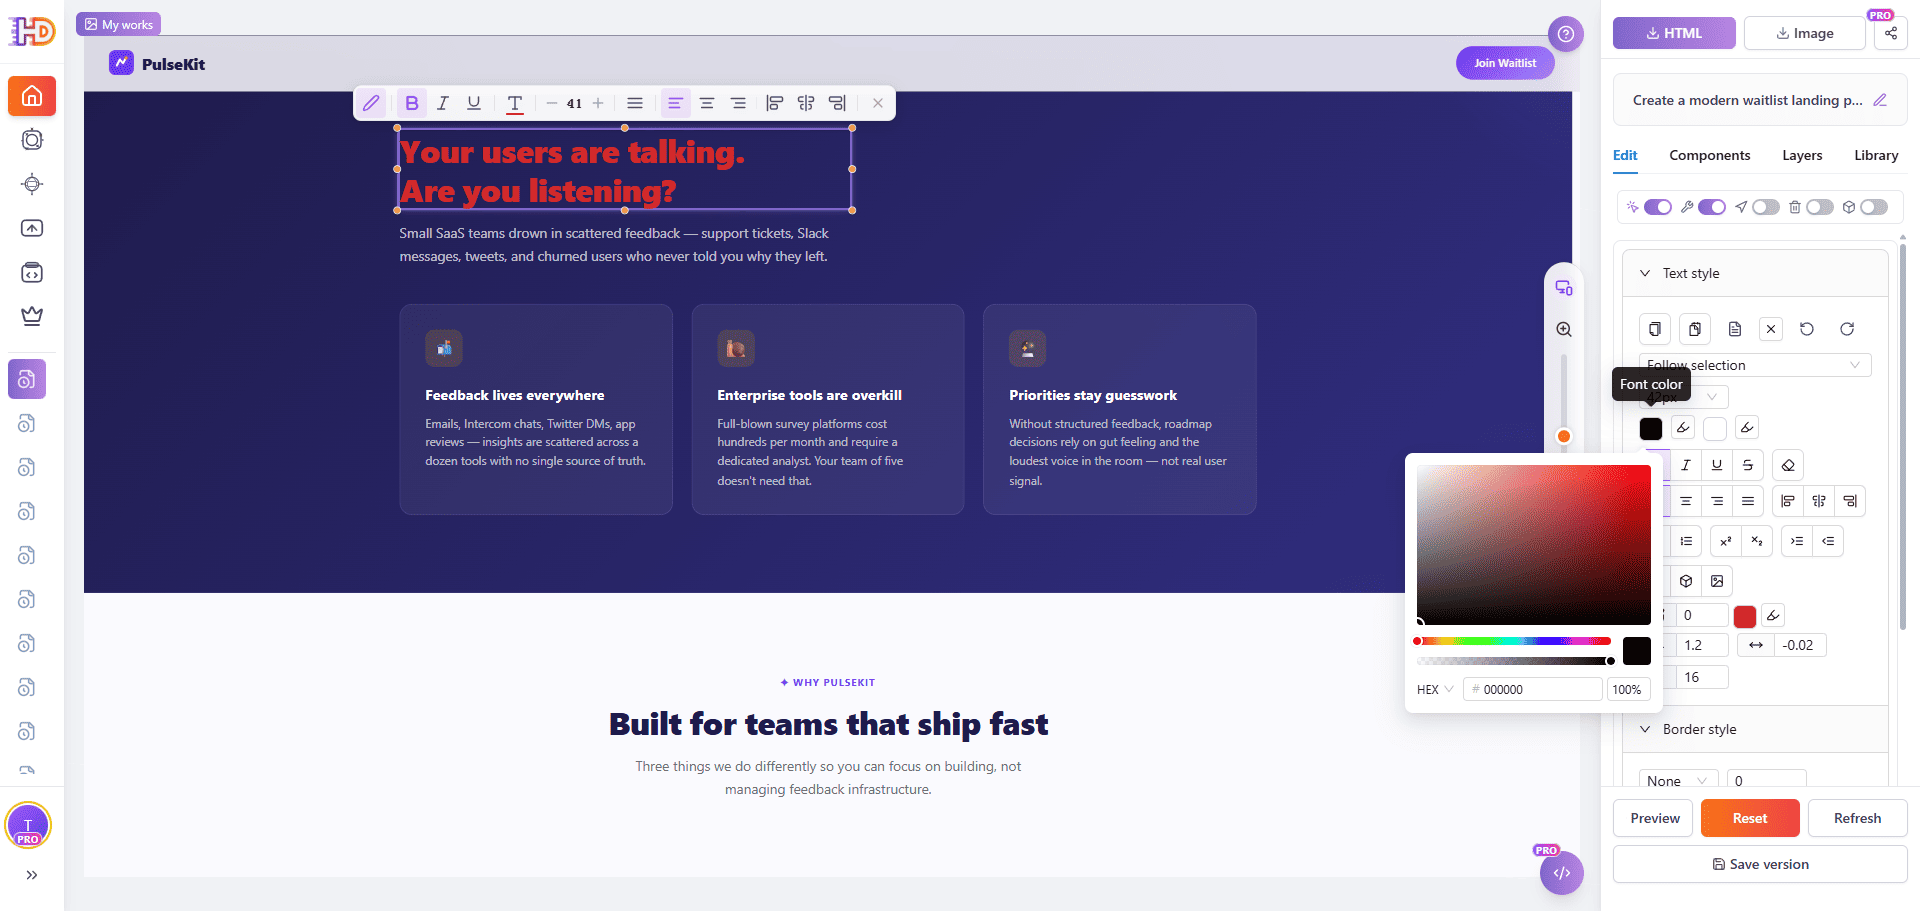Switch to the Edit tab
The height and width of the screenshot is (911, 1920).
[1625, 155]
